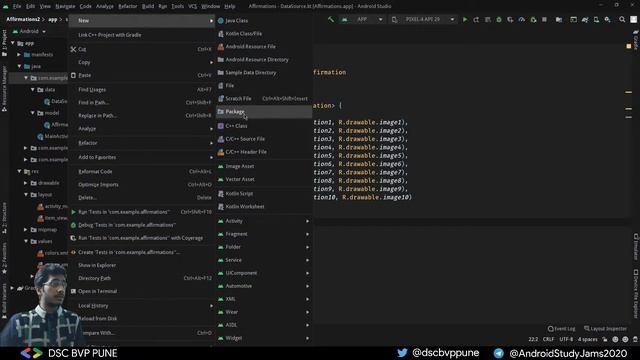Select the mipmap folder row
Viewport: 640px width, 360px height.
[38, 229]
